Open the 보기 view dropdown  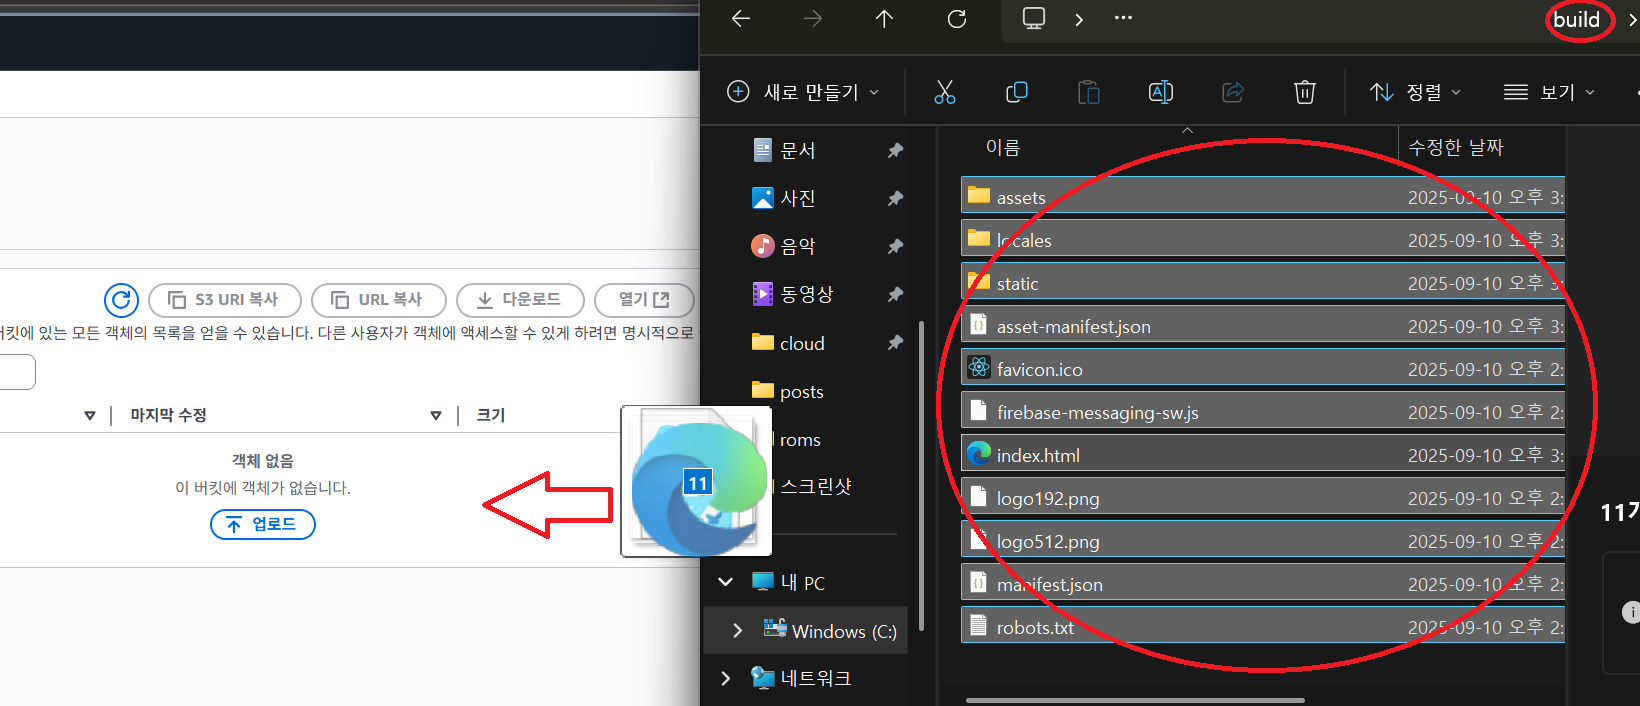(1549, 92)
